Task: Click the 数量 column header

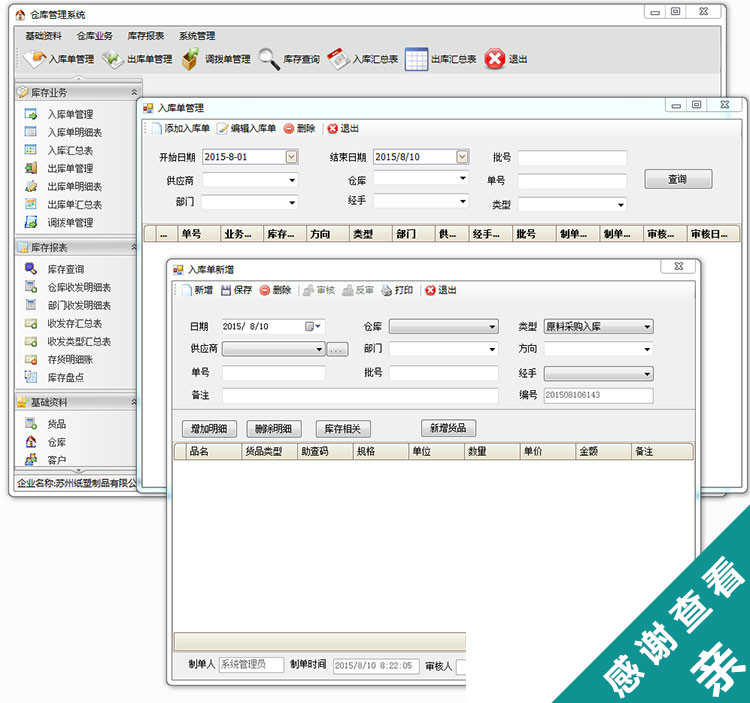Action: (x=492, y=451)
